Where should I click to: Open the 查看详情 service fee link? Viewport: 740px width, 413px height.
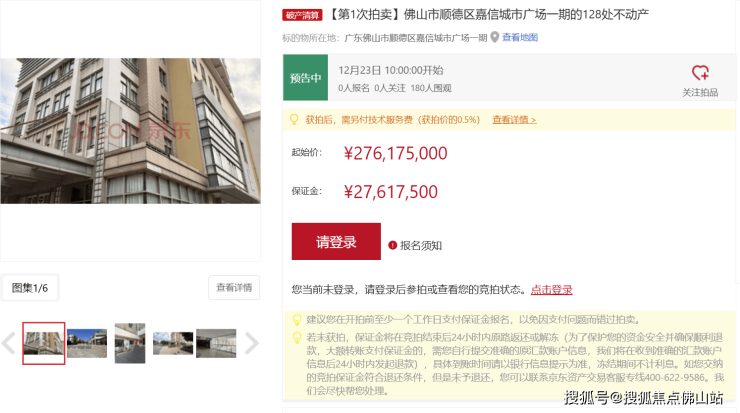pos(514,120)
